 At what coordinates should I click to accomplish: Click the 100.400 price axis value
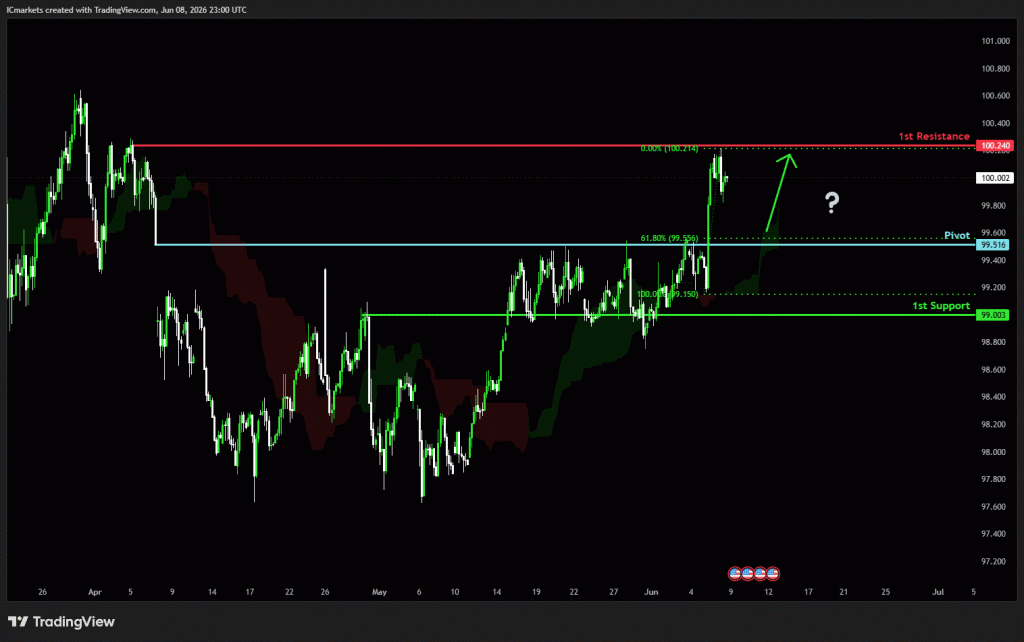(995, 123)
